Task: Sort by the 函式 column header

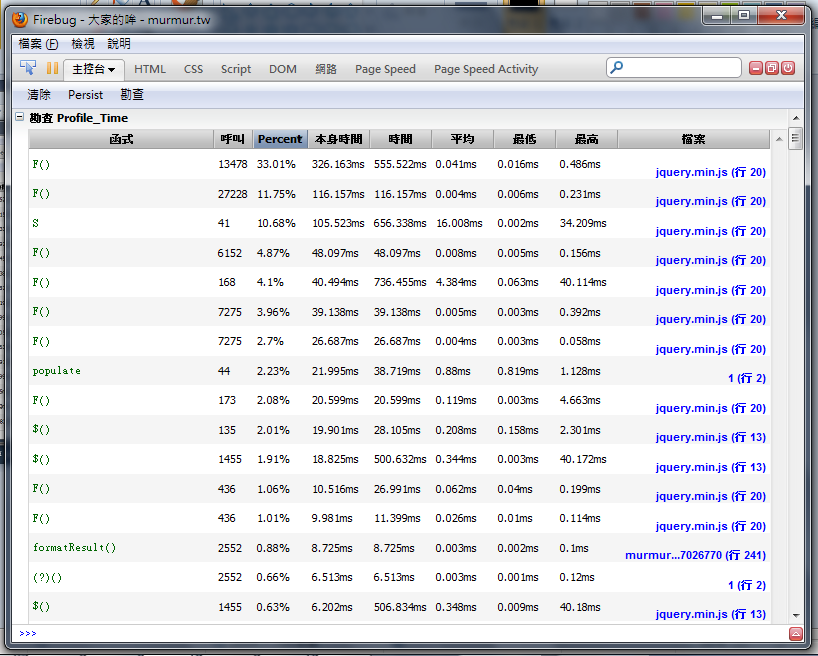Action: [x=121, y=139]
